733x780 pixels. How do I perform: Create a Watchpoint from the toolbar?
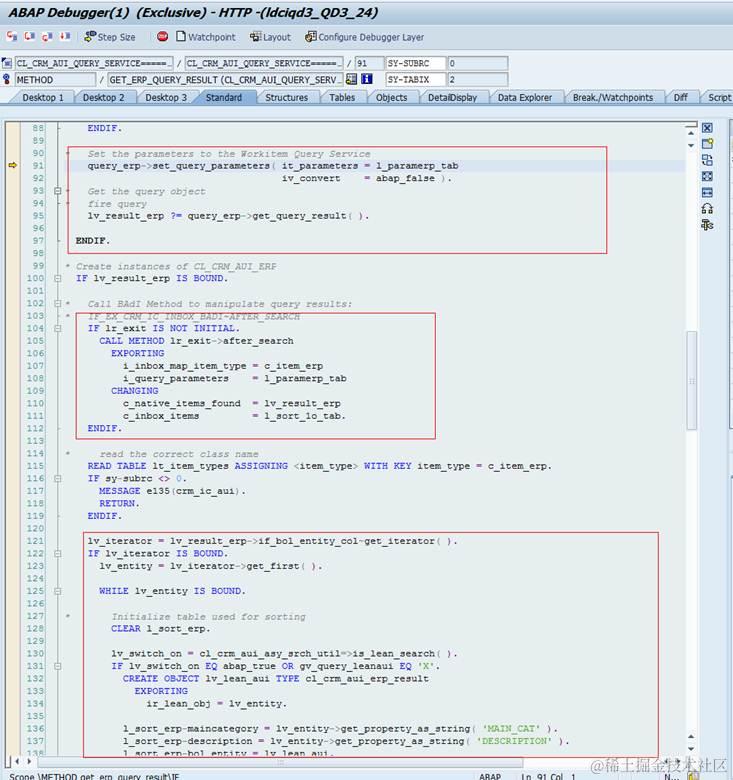205,37
